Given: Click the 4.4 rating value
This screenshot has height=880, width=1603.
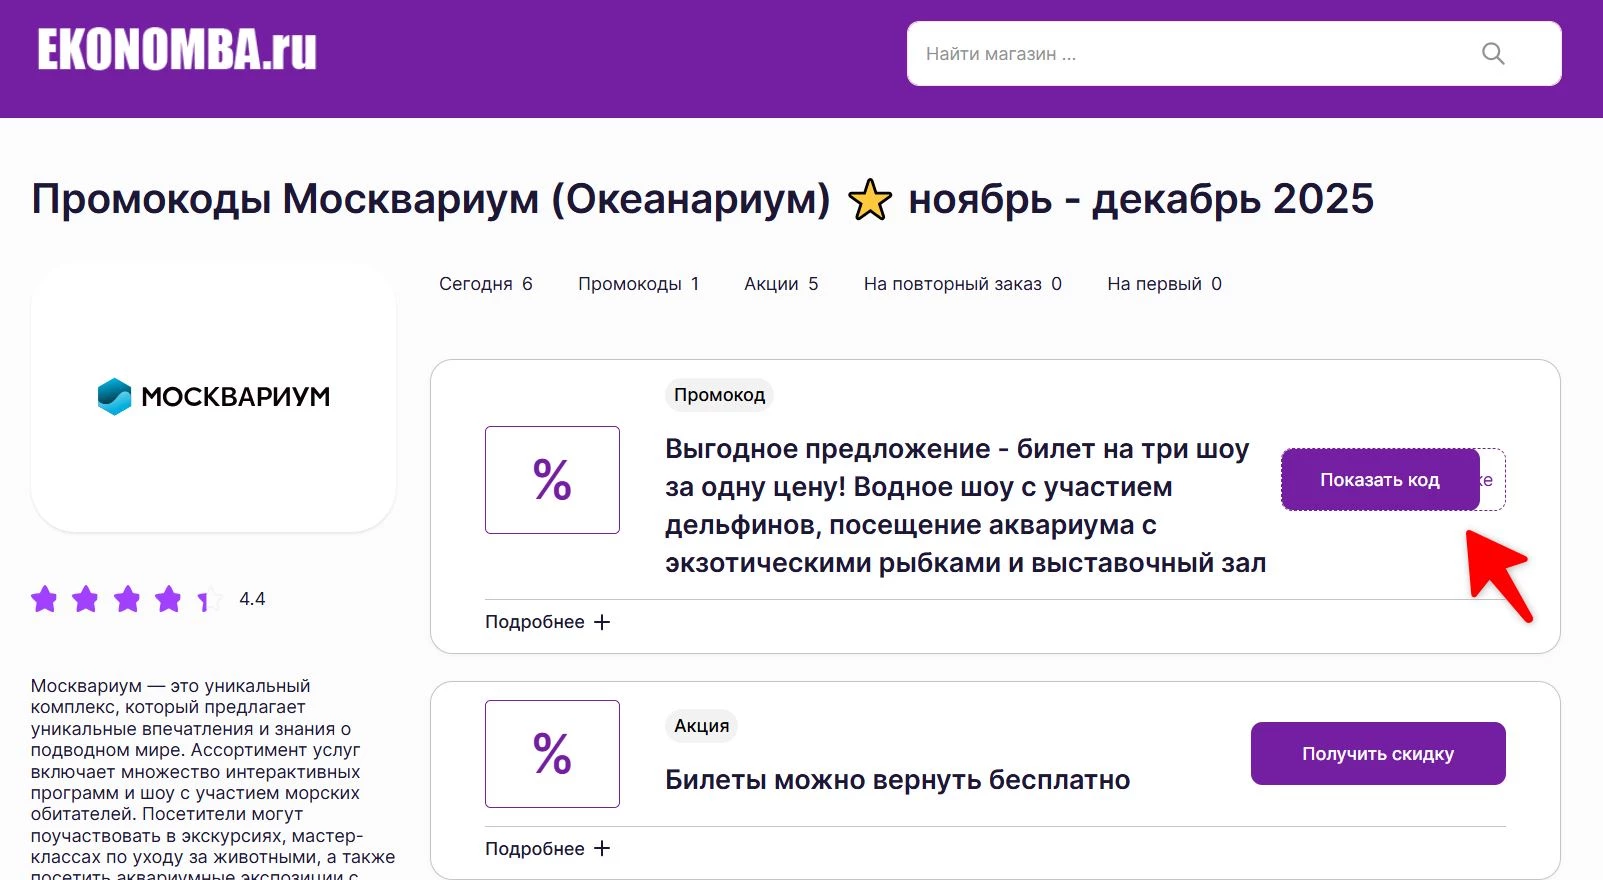Looking at the screenshot, I should 252,599.
